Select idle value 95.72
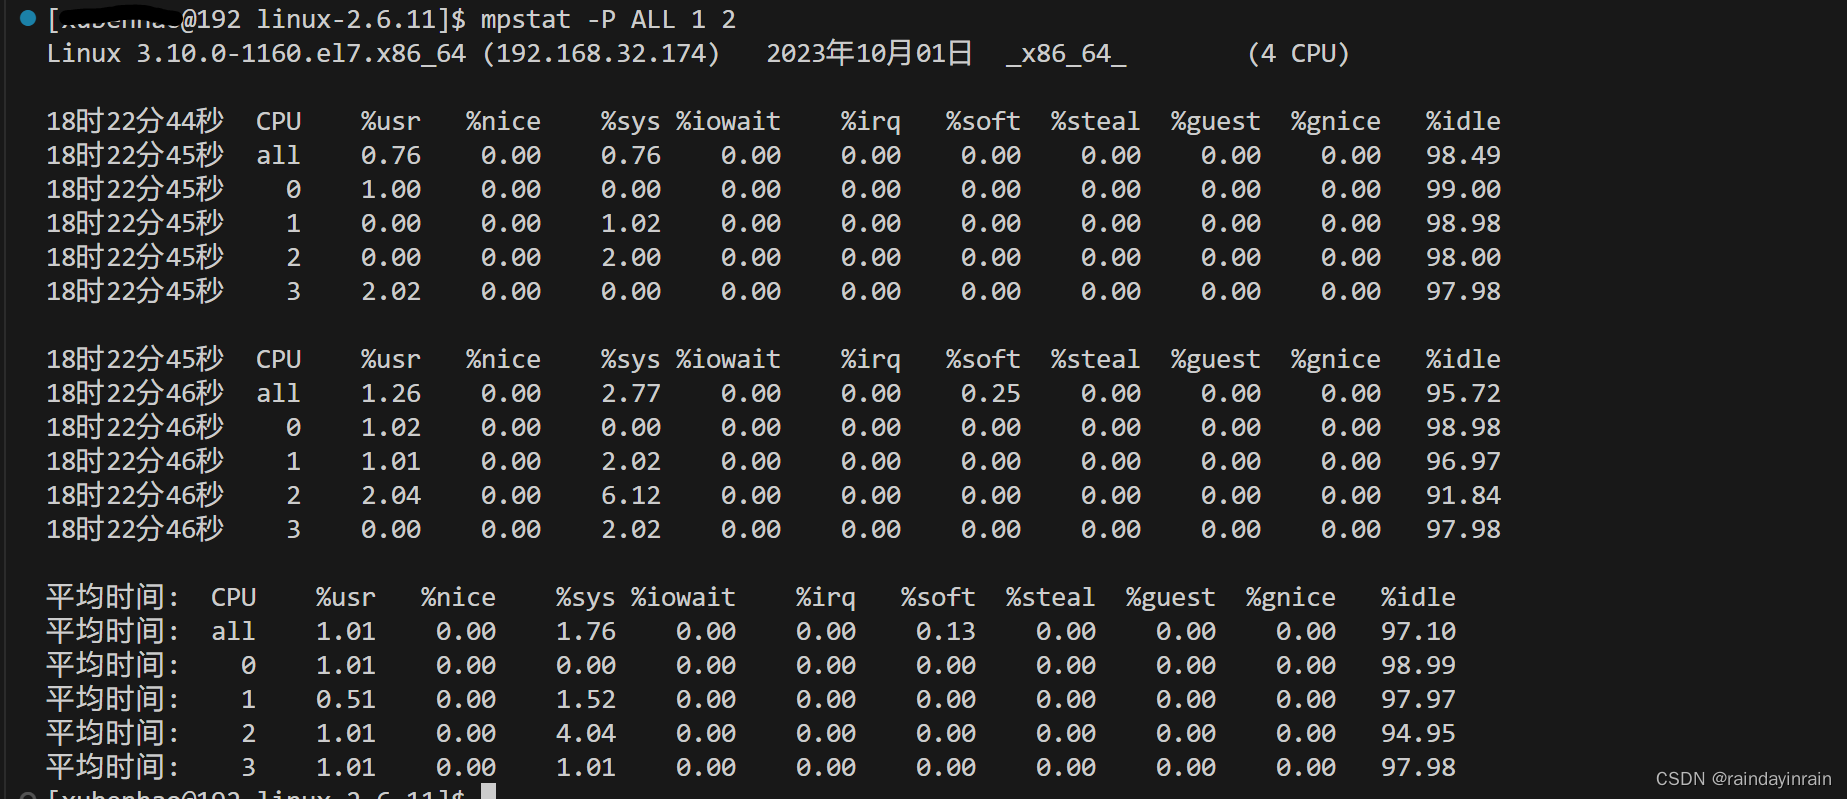The width and height of the screenshot is (1847, 799). tap(1463, 393)
